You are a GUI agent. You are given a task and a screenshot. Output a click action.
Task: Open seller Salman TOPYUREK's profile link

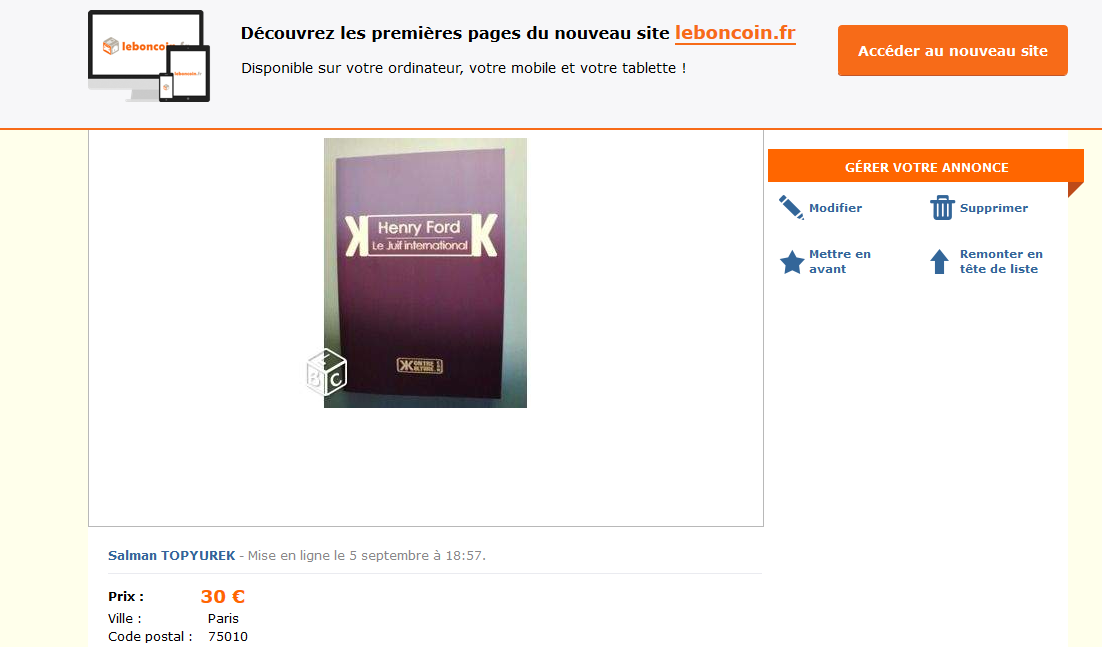(x=171, y=556)
